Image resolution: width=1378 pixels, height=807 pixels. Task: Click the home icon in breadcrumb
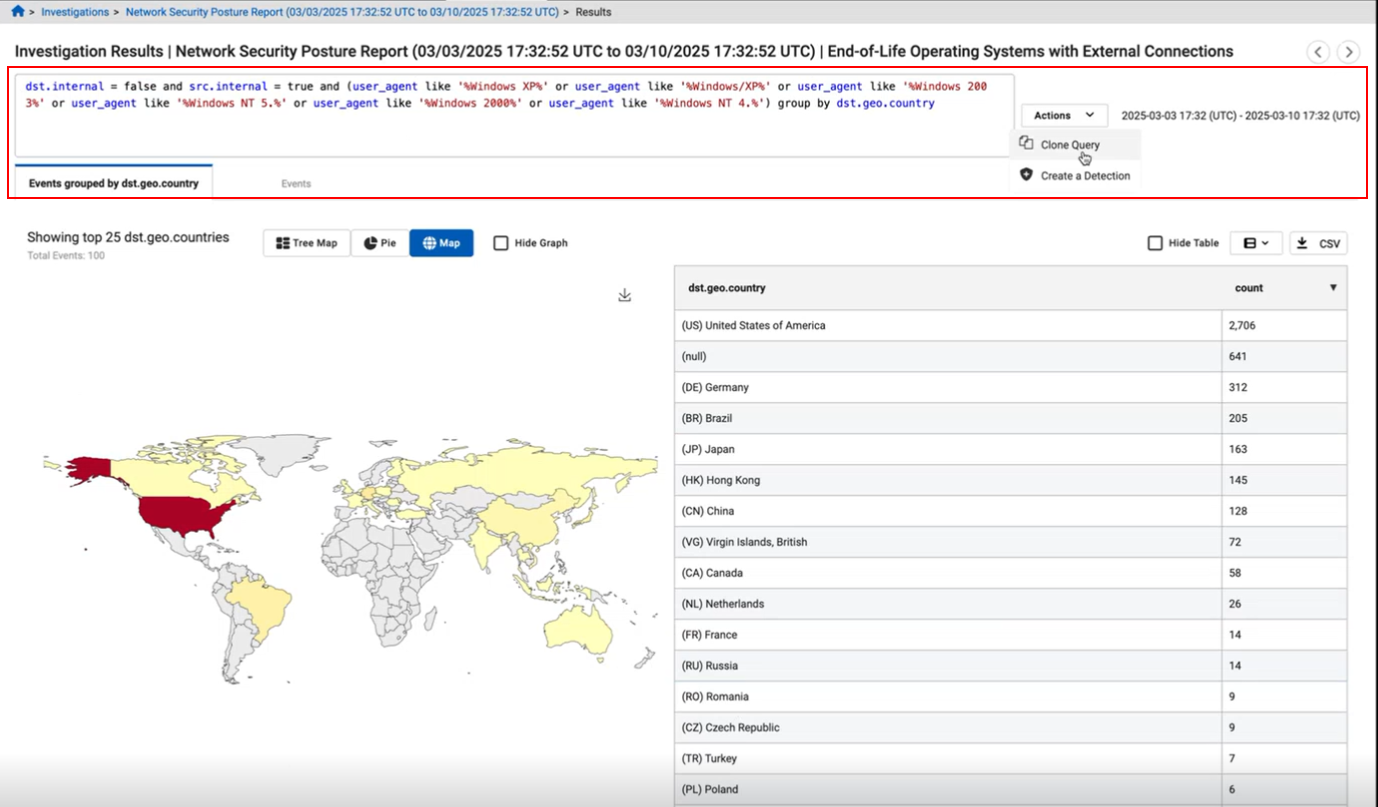pyautogui.click(x=17, y=12)
